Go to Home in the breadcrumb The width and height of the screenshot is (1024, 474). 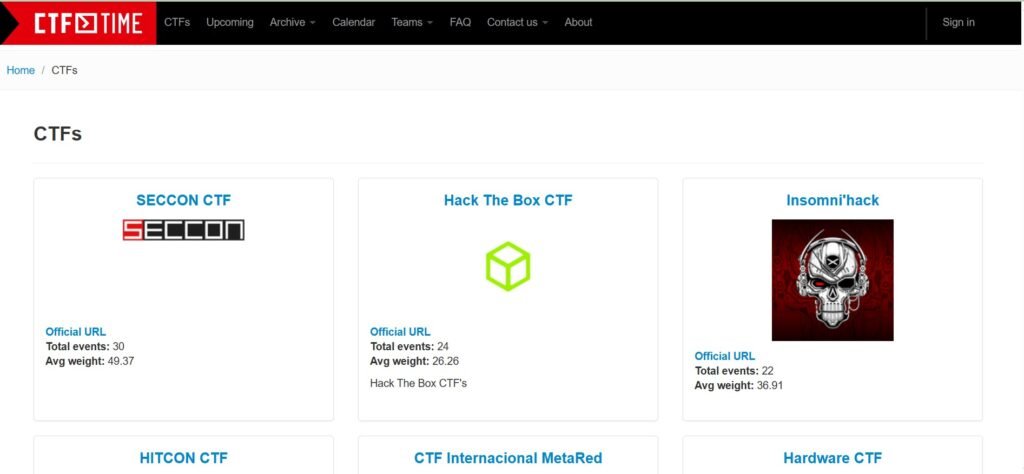point(21,71)
